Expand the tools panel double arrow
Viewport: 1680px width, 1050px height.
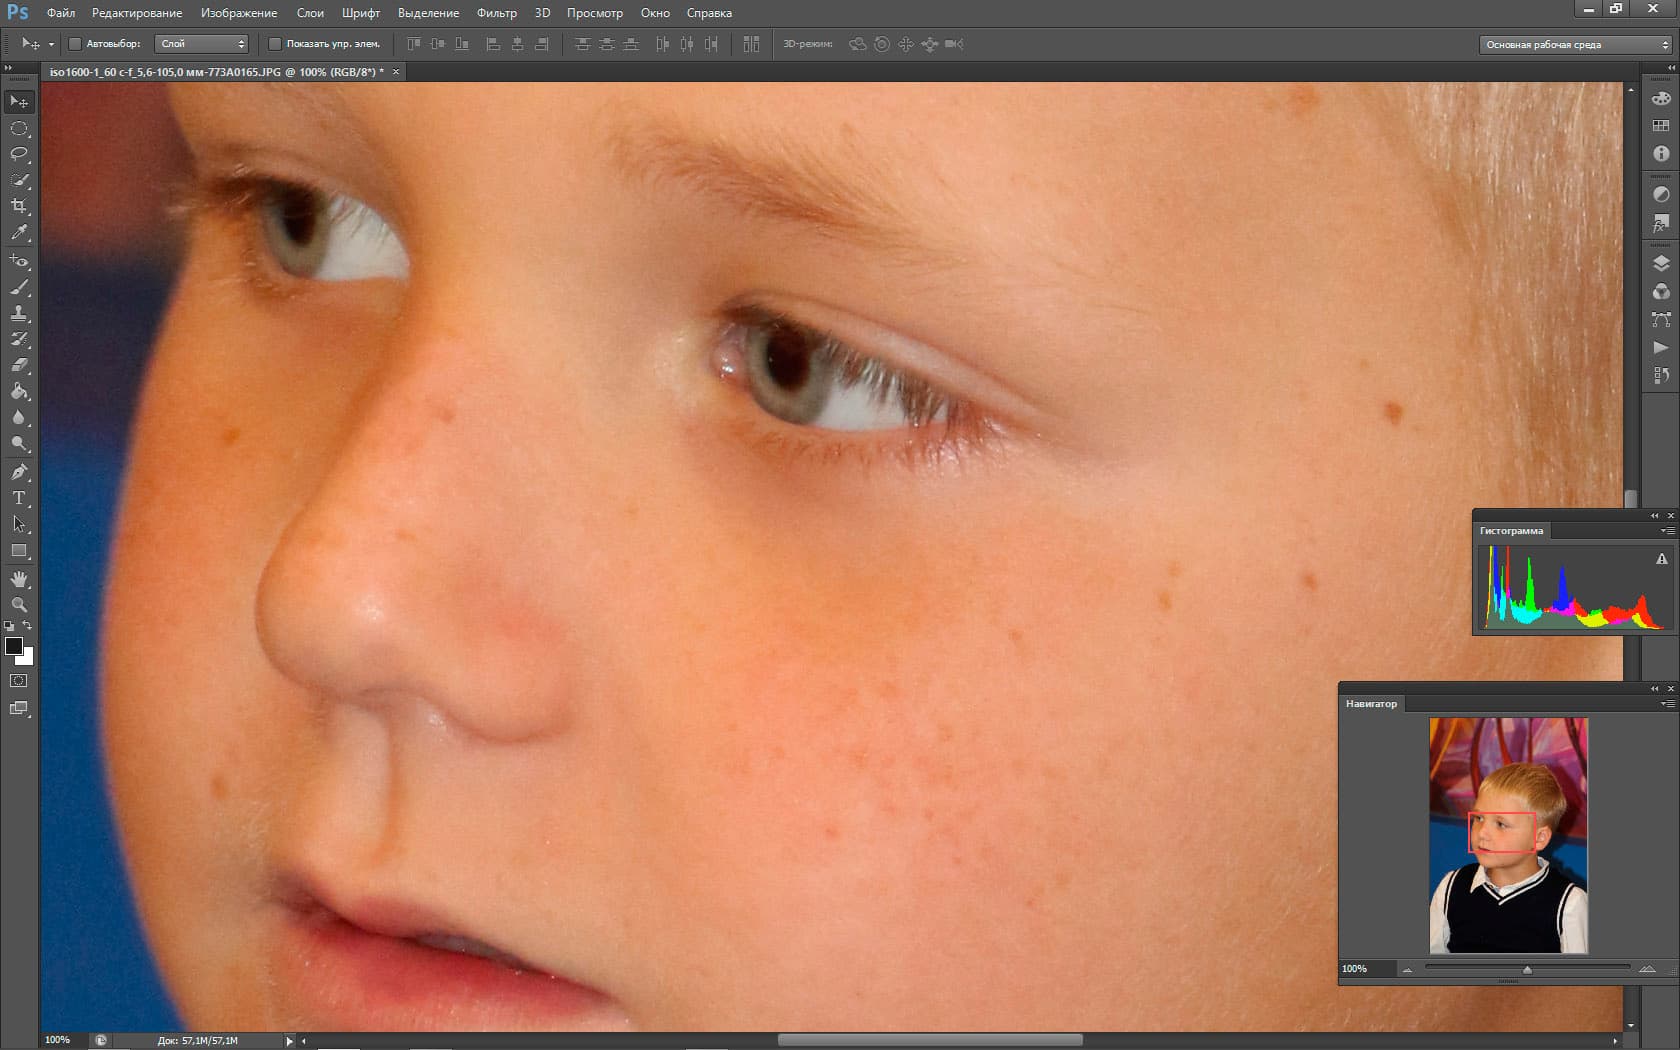8,67
